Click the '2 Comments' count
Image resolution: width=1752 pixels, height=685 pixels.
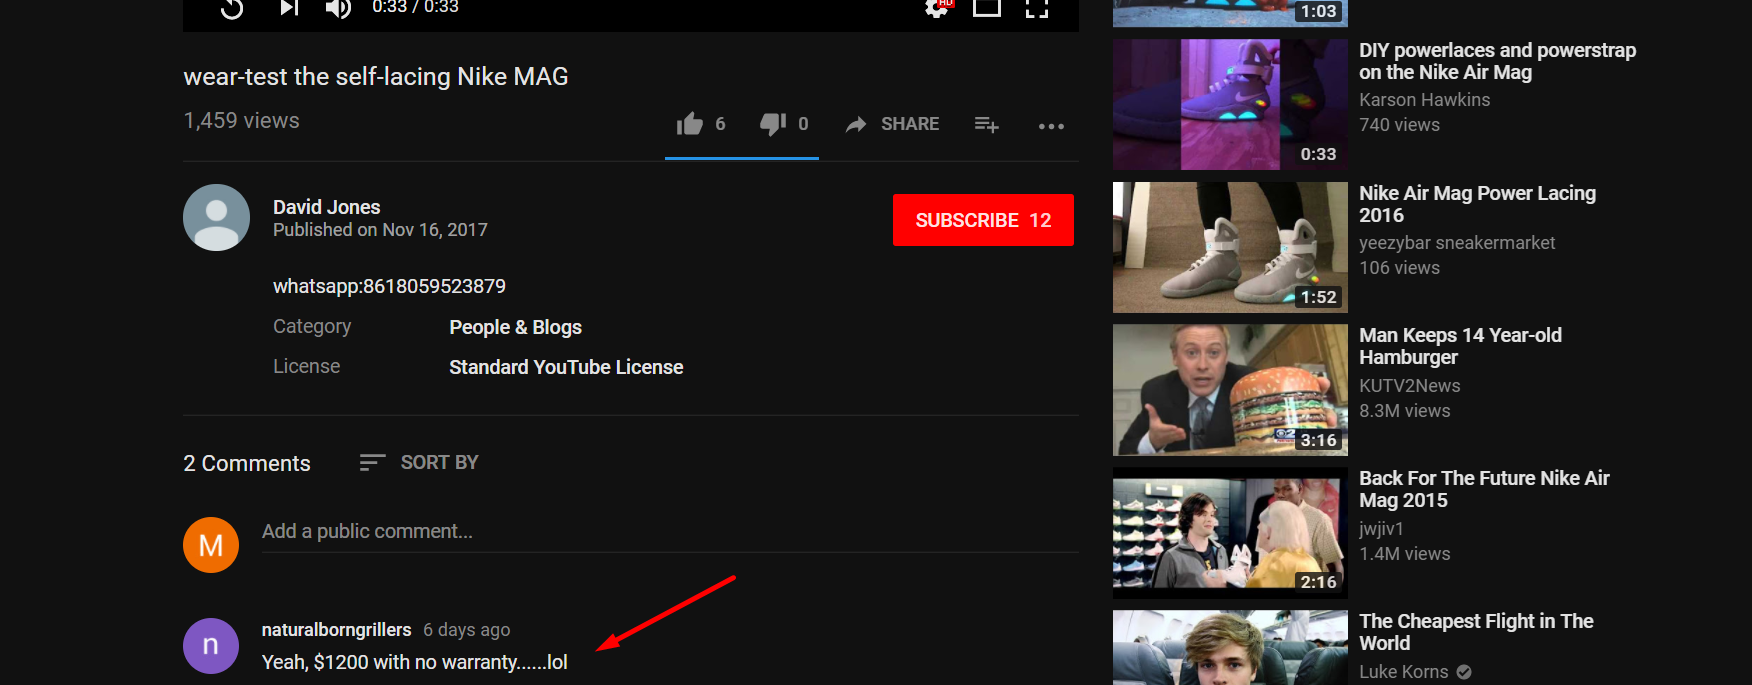pyautogui.click(x=247, y=463)
